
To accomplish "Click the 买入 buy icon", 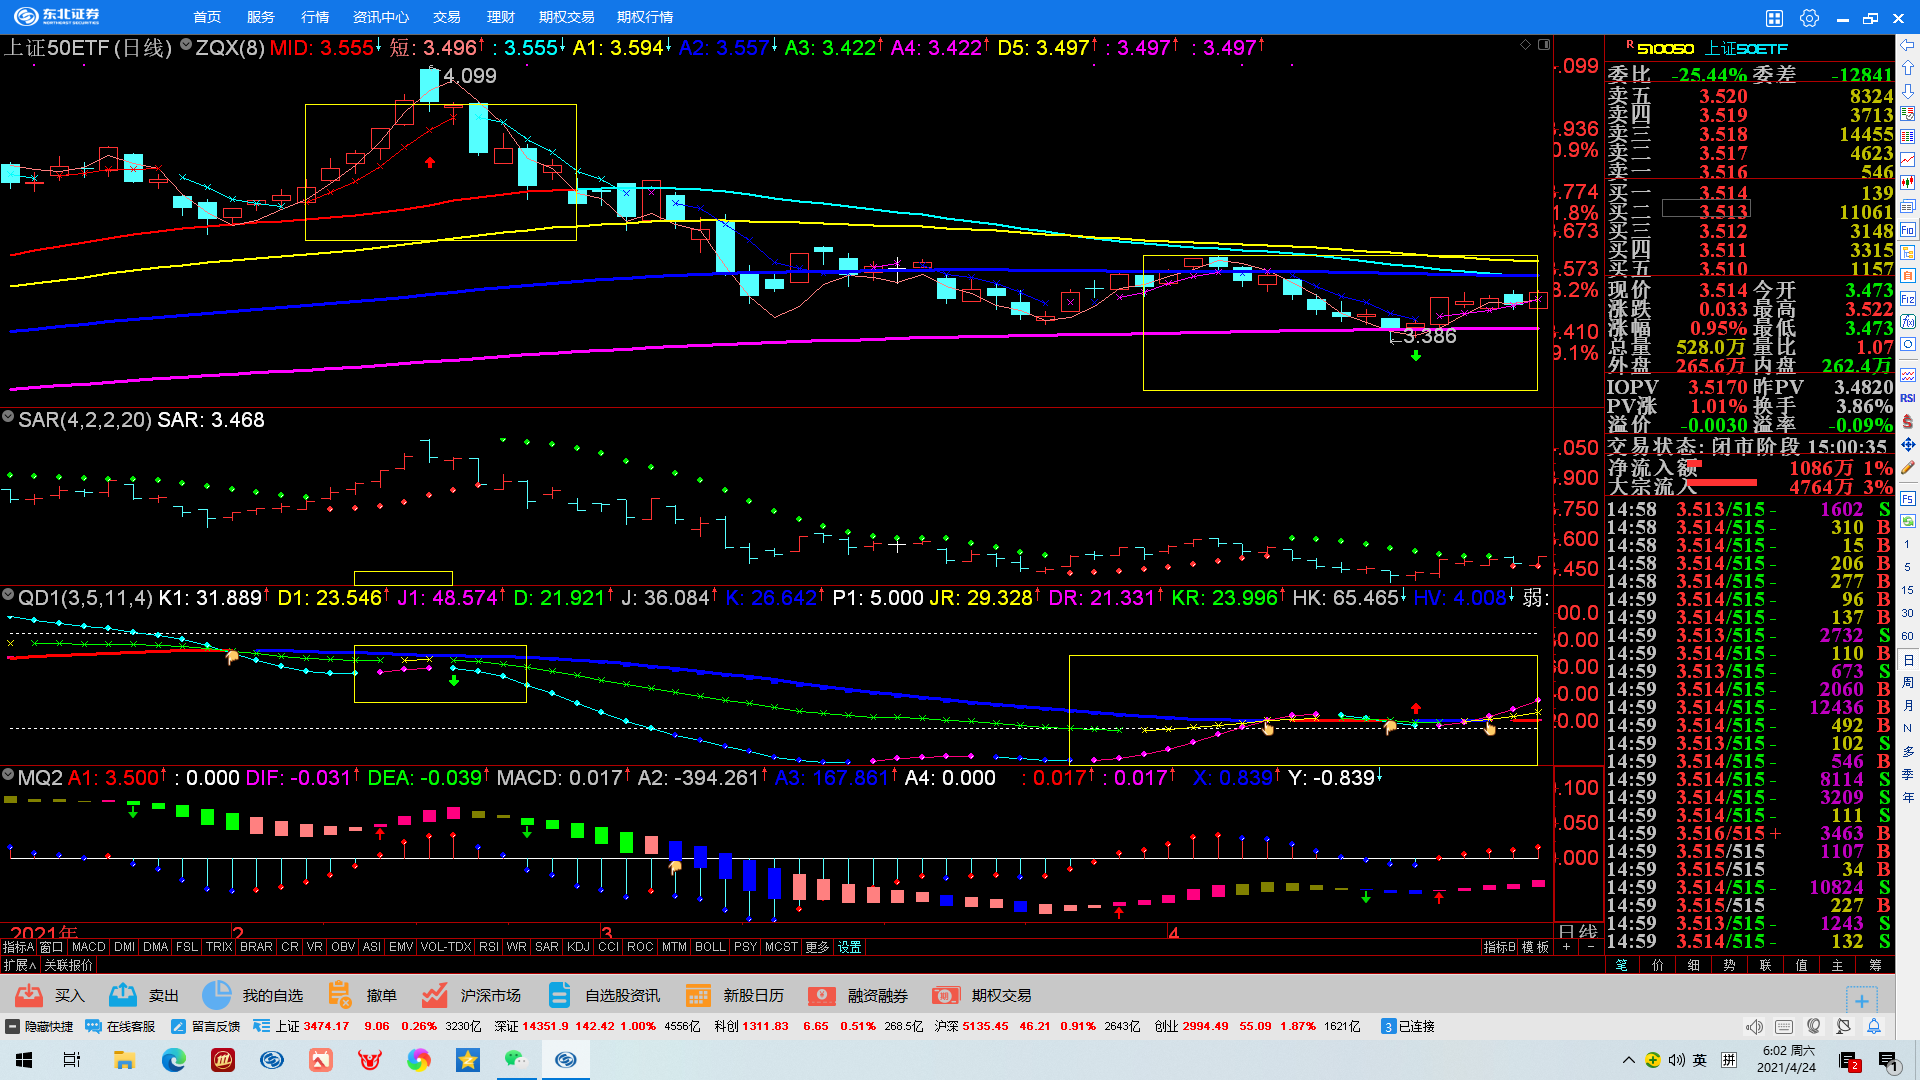I will click(x=29, y=995).
